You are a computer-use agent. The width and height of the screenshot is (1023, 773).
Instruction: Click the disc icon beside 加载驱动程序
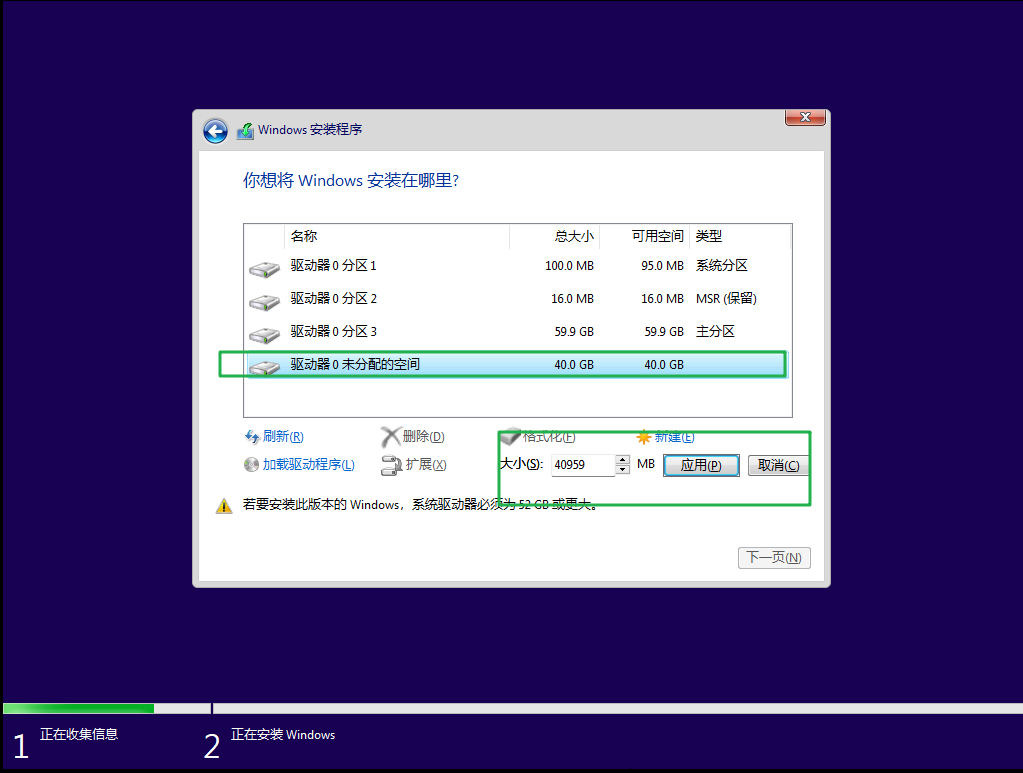pyautogui.click(x=251, y=464)
